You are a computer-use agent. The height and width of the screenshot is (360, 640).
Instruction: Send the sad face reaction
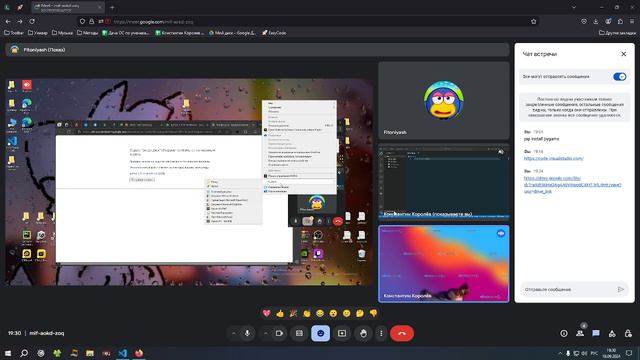pyautogui.click(x=347, y=313)
